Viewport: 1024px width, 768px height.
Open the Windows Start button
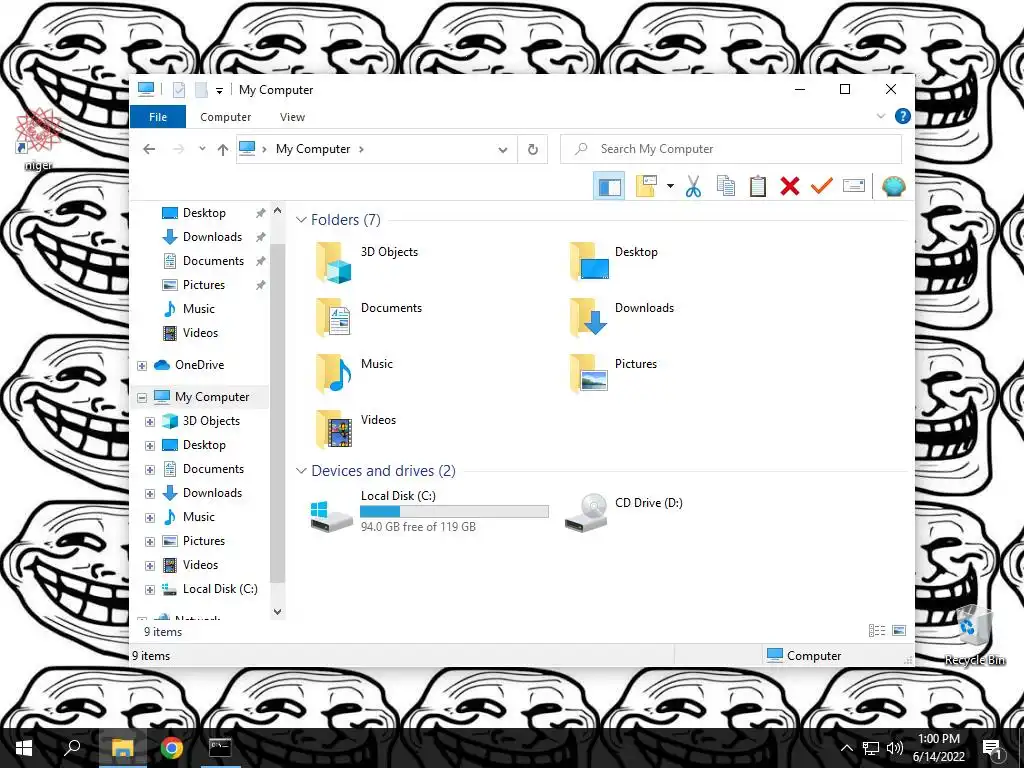click(24, 748)
